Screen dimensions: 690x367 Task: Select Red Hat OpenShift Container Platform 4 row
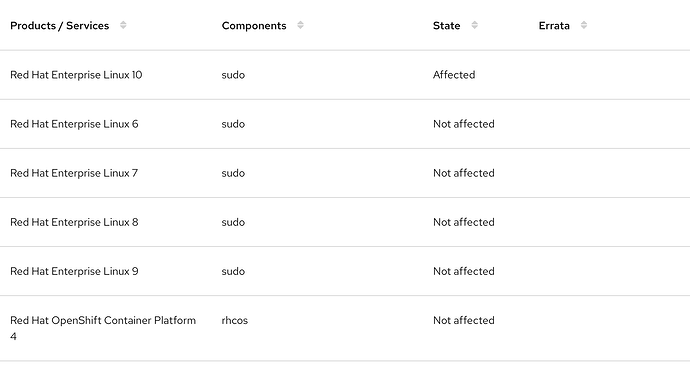click(345, 328)
